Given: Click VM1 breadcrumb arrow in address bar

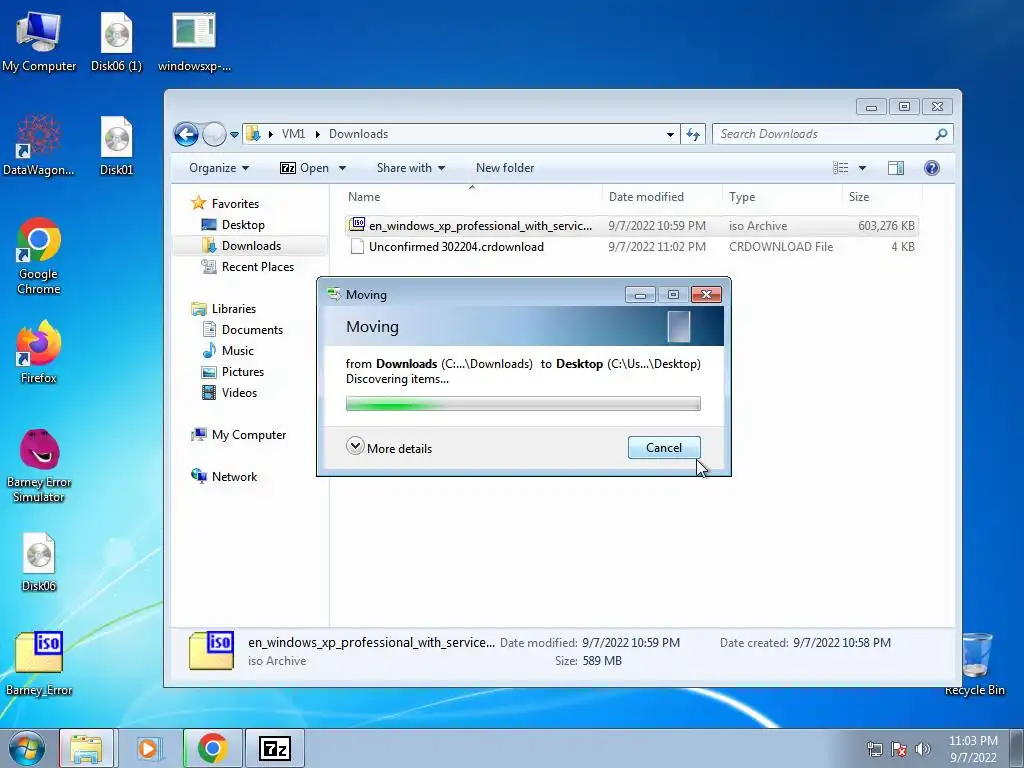Looking at the screenshot, I should (270, 134).
